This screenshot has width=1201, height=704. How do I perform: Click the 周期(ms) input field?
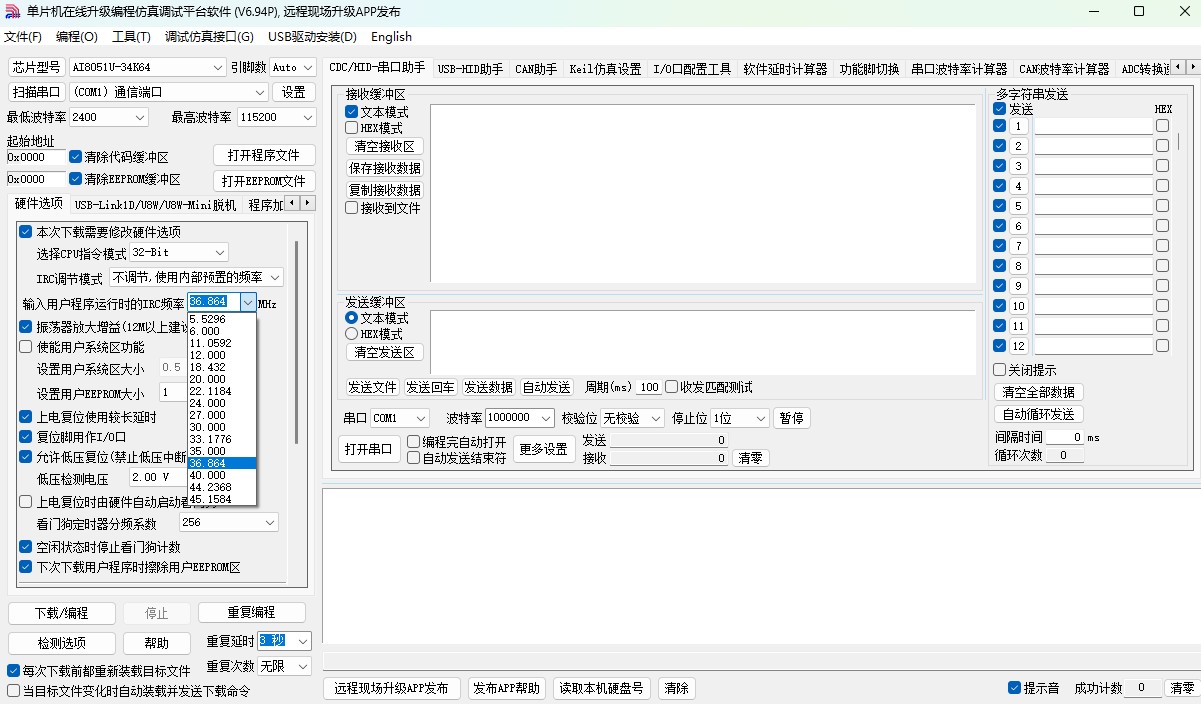click(649, 387)
